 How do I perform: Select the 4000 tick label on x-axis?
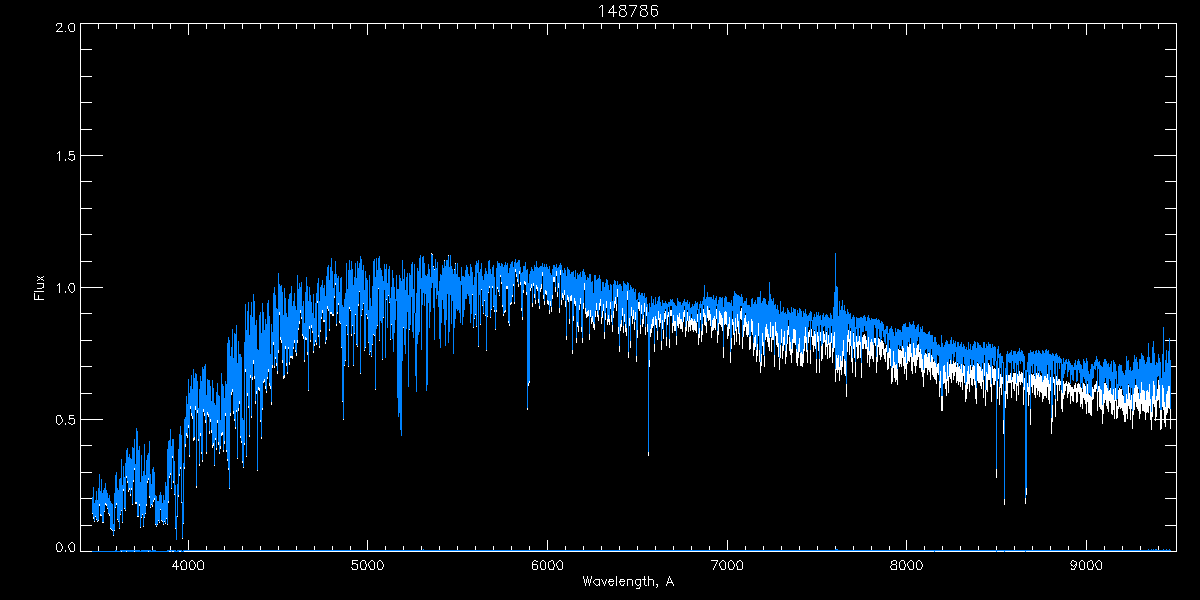pyautogui.click(x=188, y=564)
